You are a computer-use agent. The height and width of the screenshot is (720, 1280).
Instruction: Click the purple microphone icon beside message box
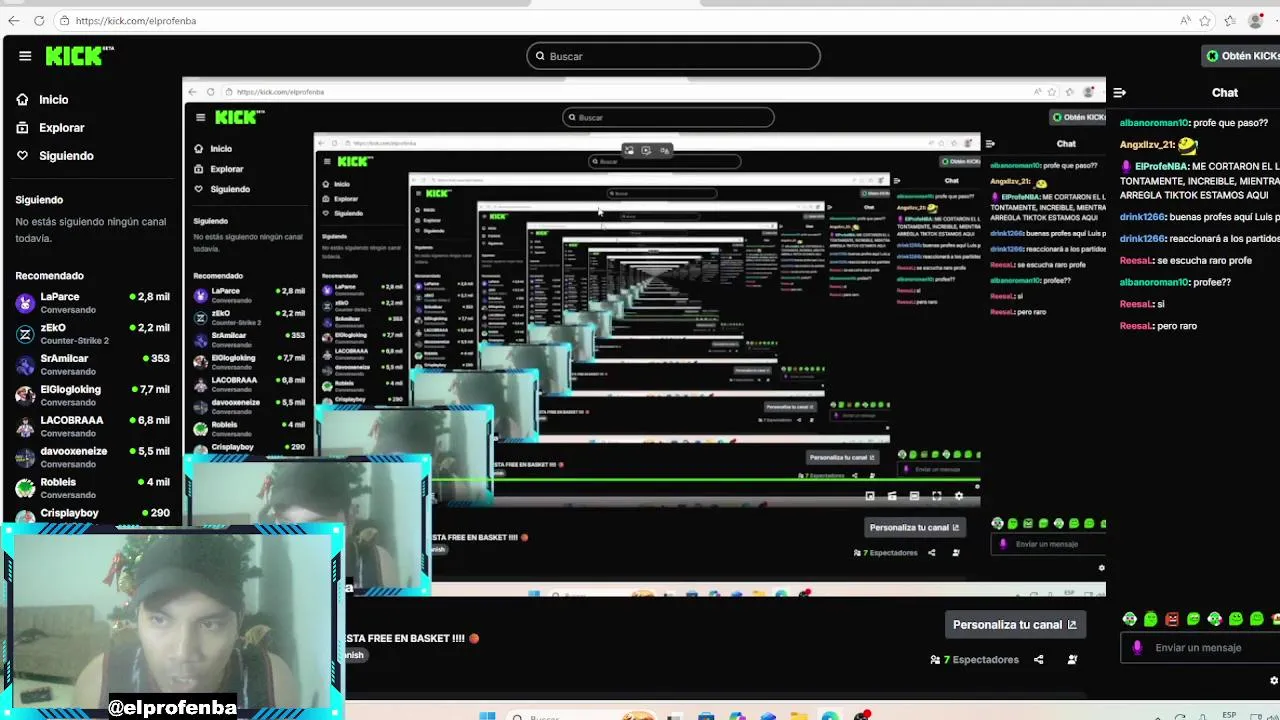1137,648
